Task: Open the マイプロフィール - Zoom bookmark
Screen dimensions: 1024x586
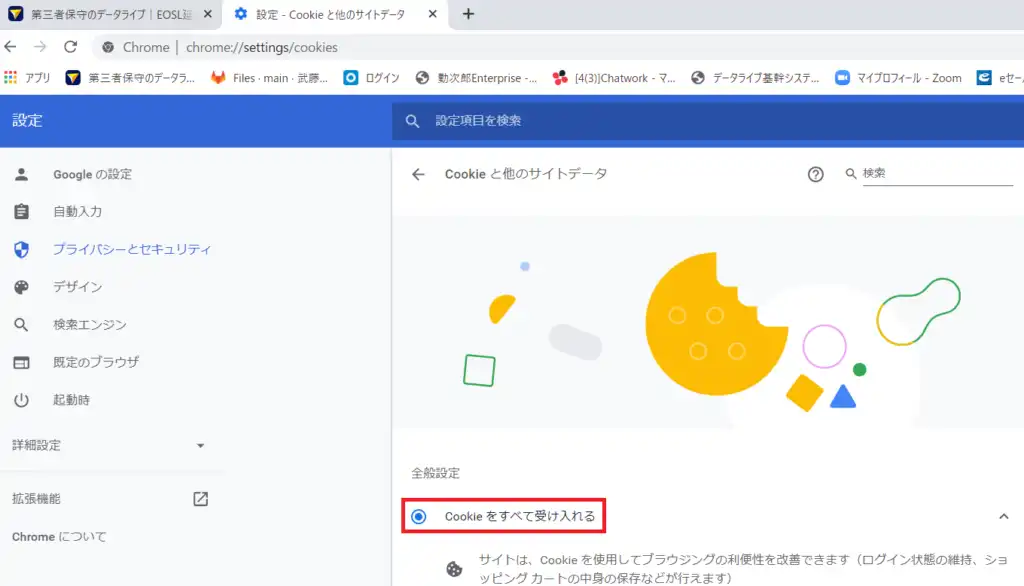Action: pyautogui.click(x=899, y=78)
